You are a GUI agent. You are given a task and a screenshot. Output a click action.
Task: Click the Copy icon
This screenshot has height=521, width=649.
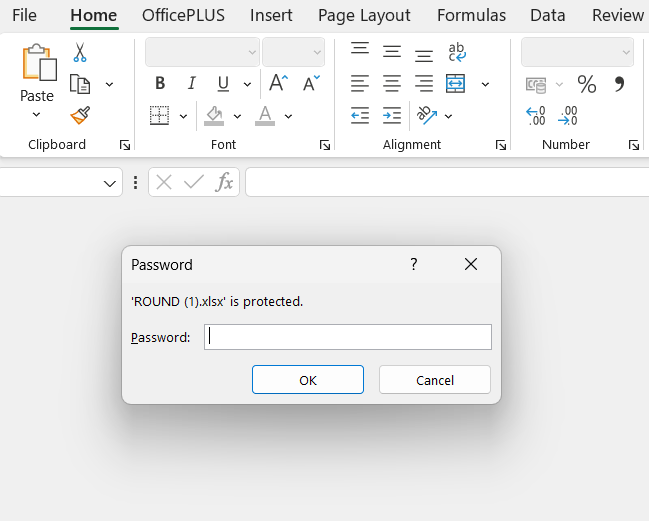point(80,84)
